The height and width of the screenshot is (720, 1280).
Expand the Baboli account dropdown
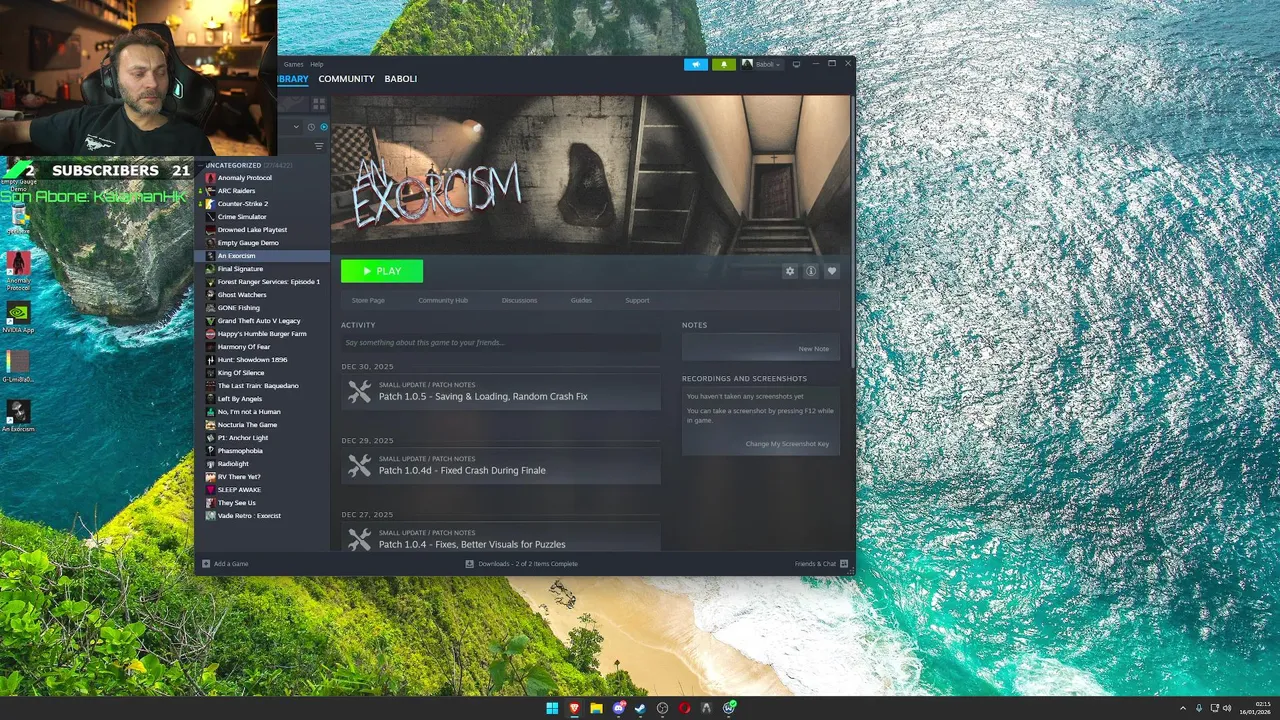(x=762, y=64)
